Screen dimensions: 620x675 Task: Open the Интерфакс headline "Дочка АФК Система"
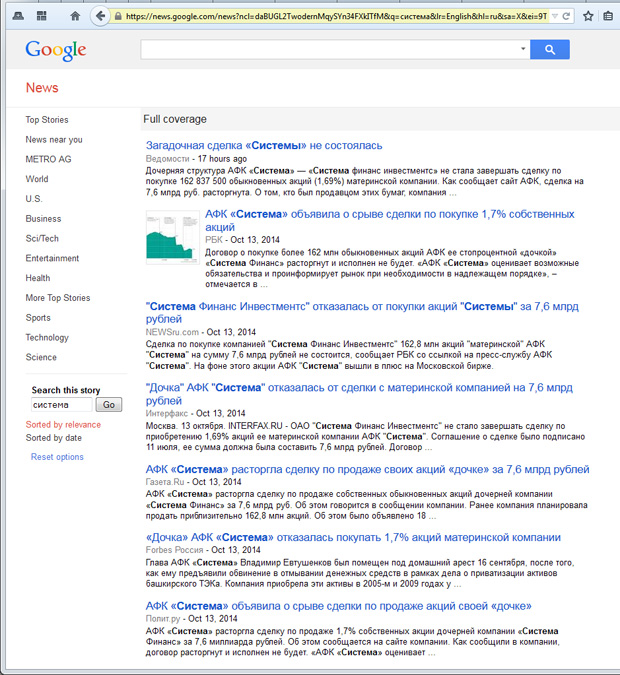coord(359,394)
